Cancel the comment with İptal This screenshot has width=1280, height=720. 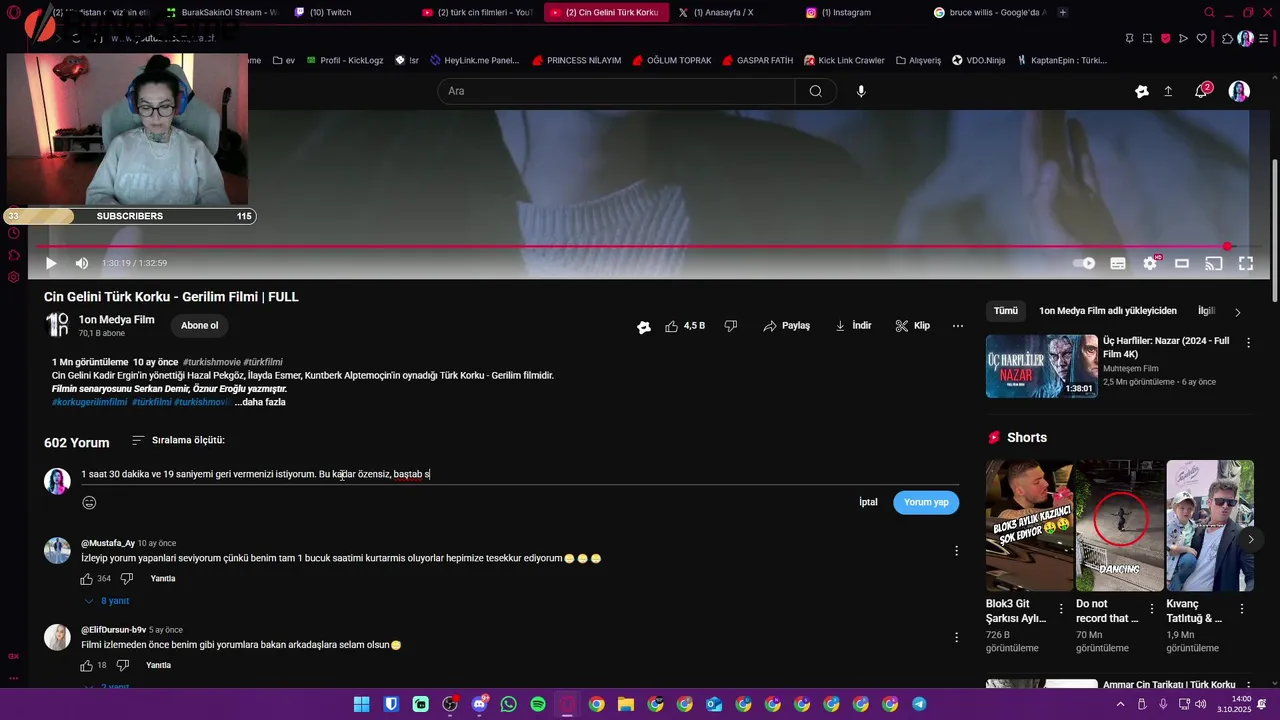tap(868, 502)
